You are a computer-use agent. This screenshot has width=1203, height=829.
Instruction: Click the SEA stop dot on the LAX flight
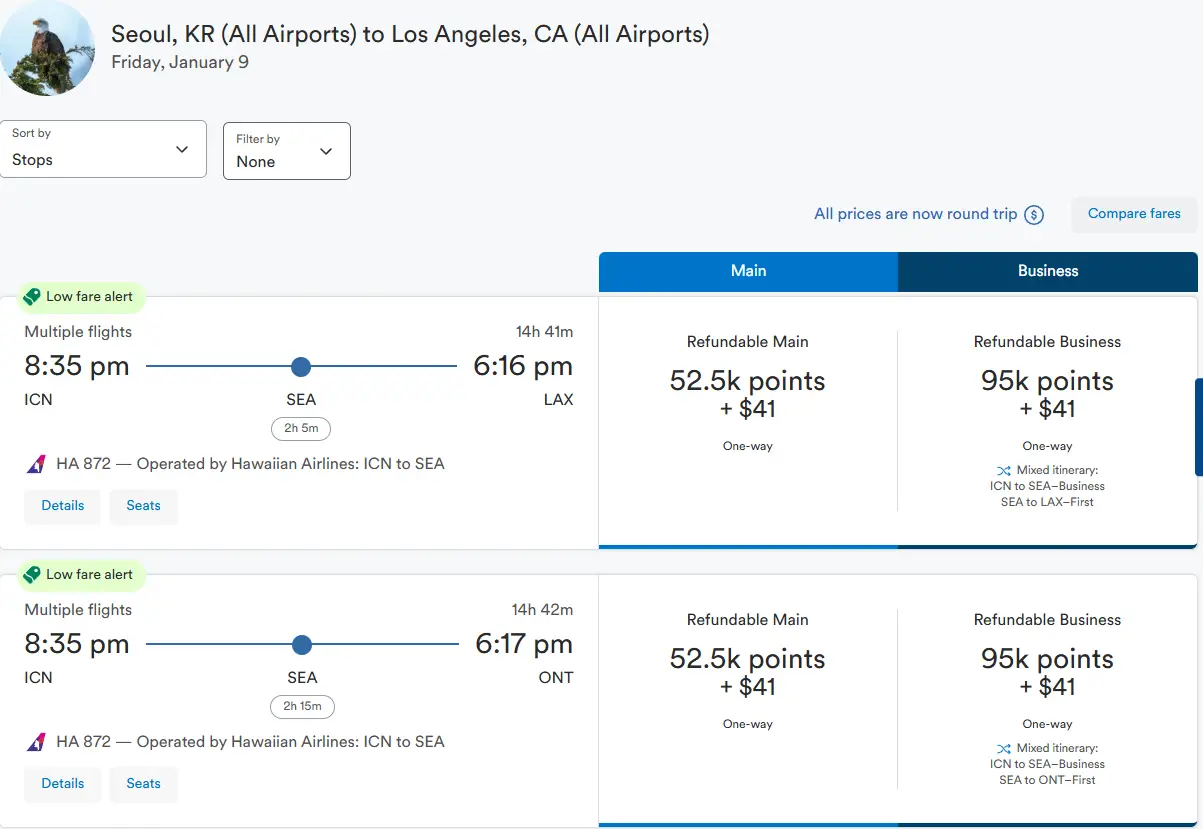(x=301, y=367)
